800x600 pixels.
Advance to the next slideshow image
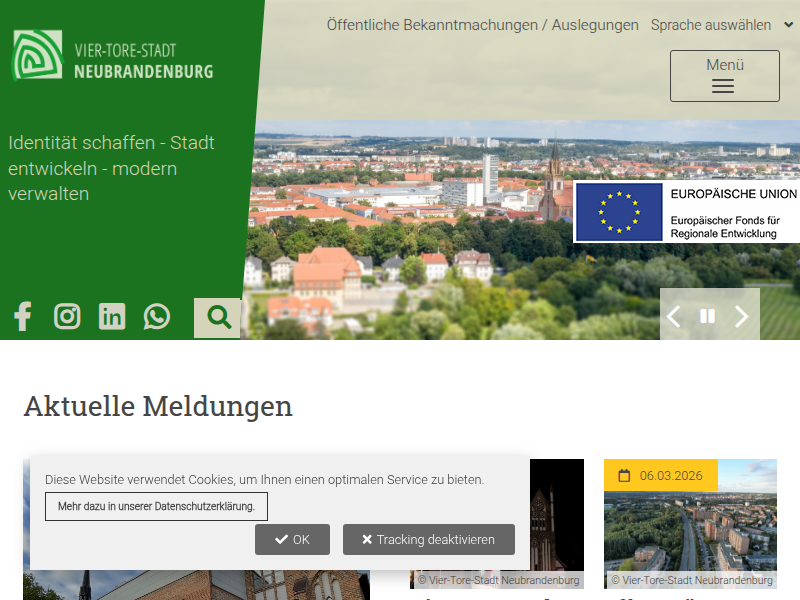741,317
